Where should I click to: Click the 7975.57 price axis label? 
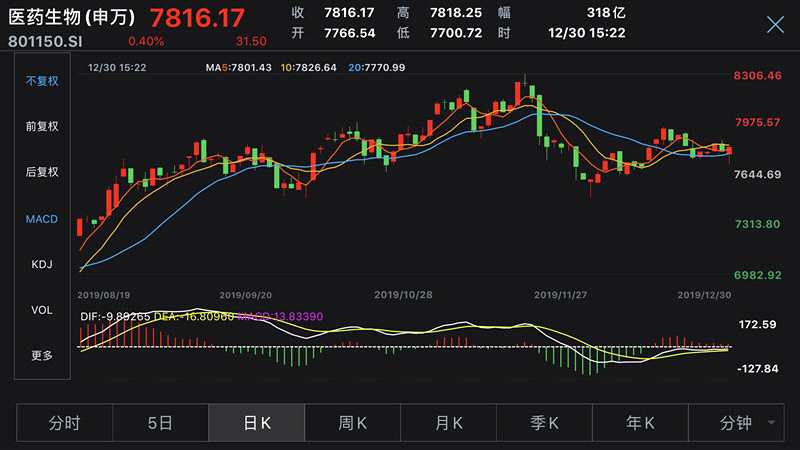(758, 122)
